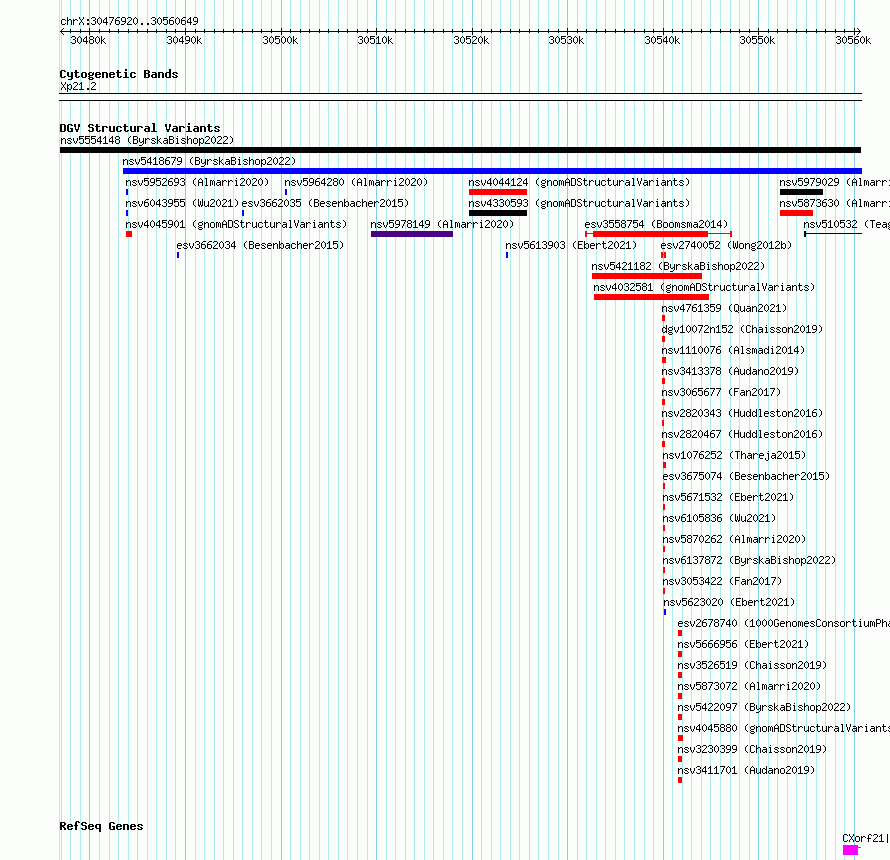This screenshot has height=860, width=890.
Task: Open nsv2820467 (Huddleston2016) variant
Action: pos(742,434)
